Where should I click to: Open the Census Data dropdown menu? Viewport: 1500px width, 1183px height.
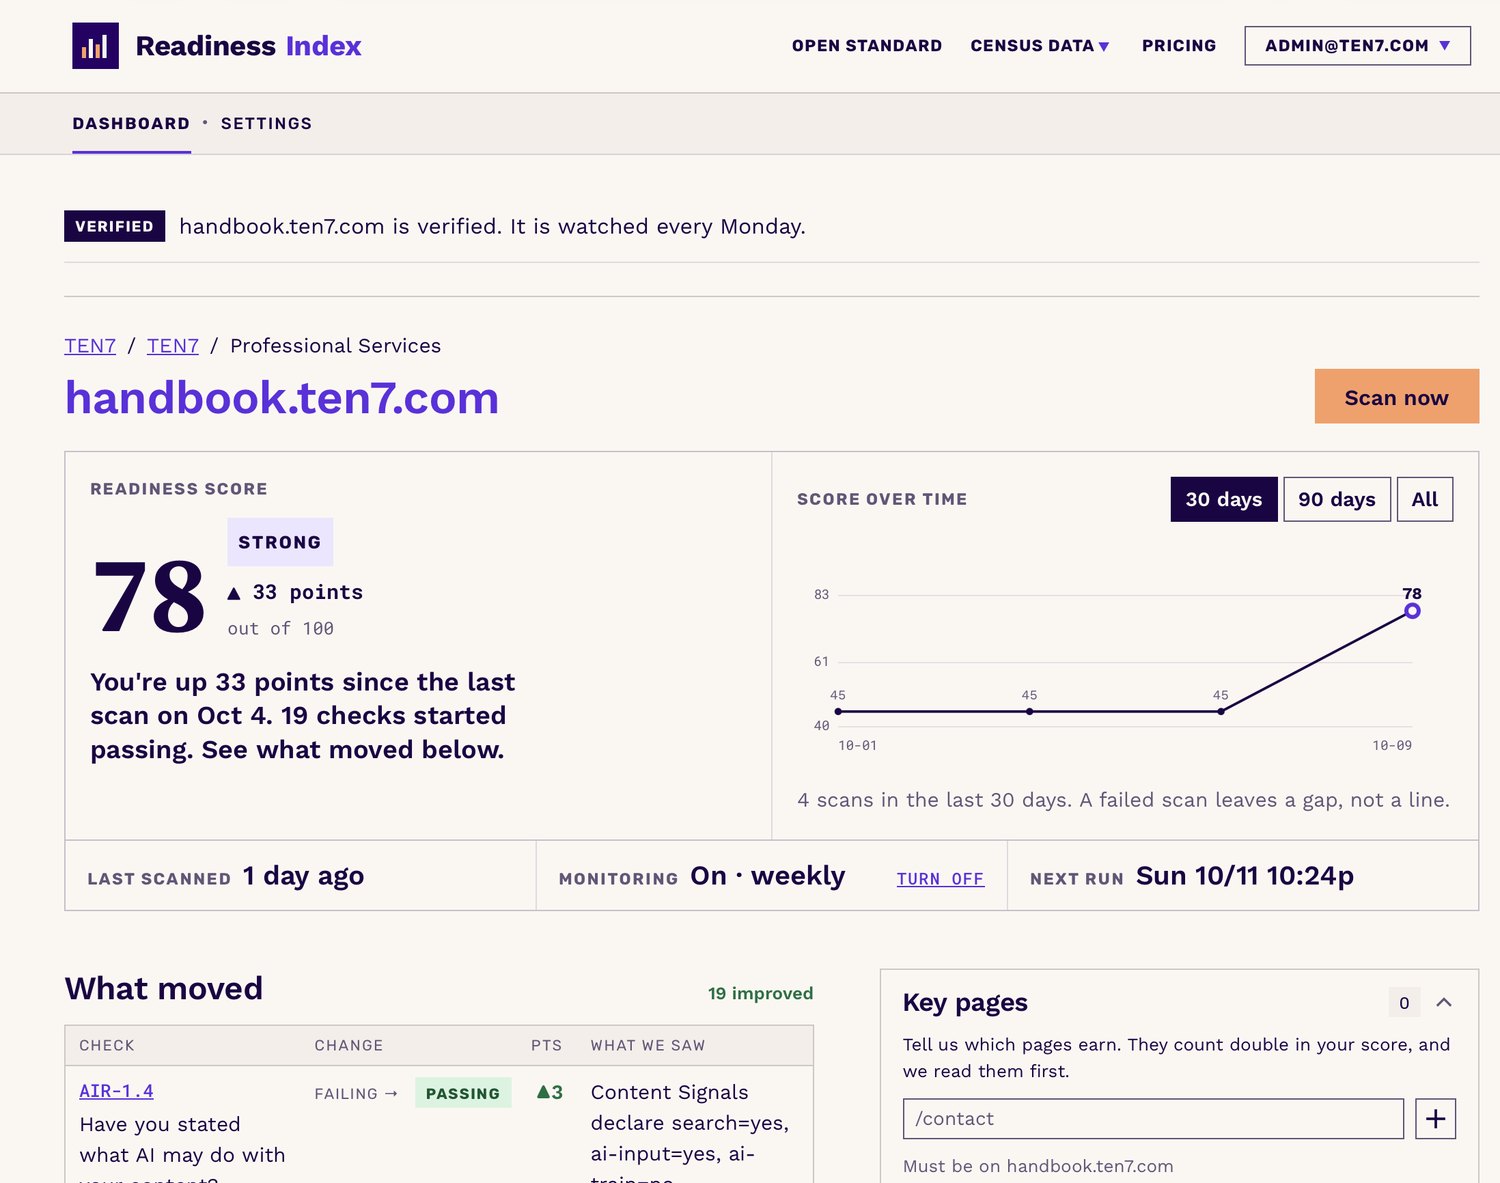point(1040,46)
